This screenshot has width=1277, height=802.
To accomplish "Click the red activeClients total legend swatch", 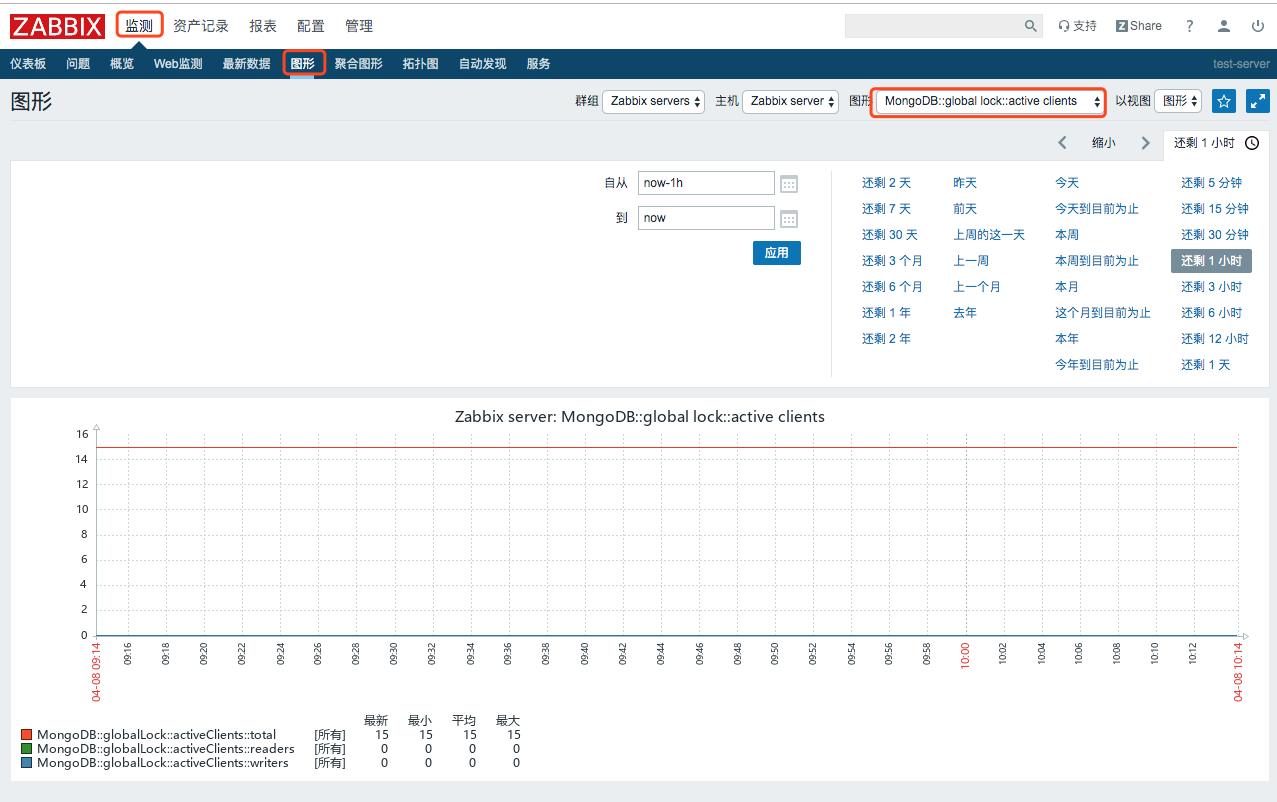I will click(27, 735).
